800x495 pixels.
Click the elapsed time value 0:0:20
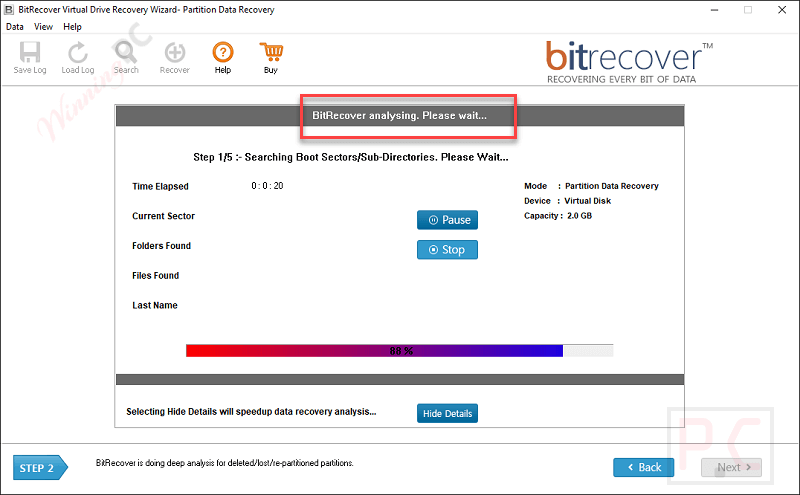coord(267,186)
